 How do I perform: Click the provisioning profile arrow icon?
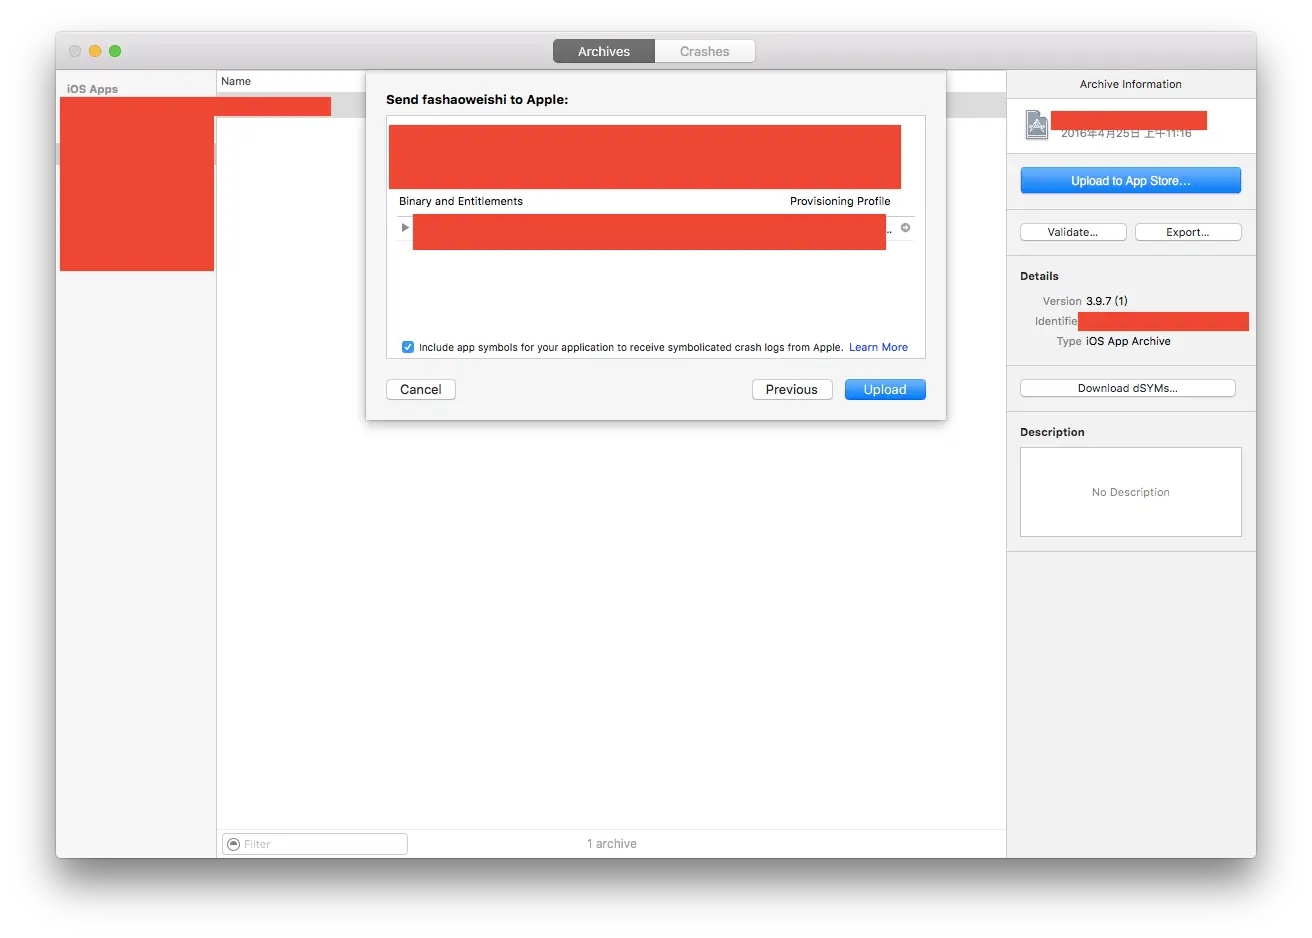tap(905, 228)
